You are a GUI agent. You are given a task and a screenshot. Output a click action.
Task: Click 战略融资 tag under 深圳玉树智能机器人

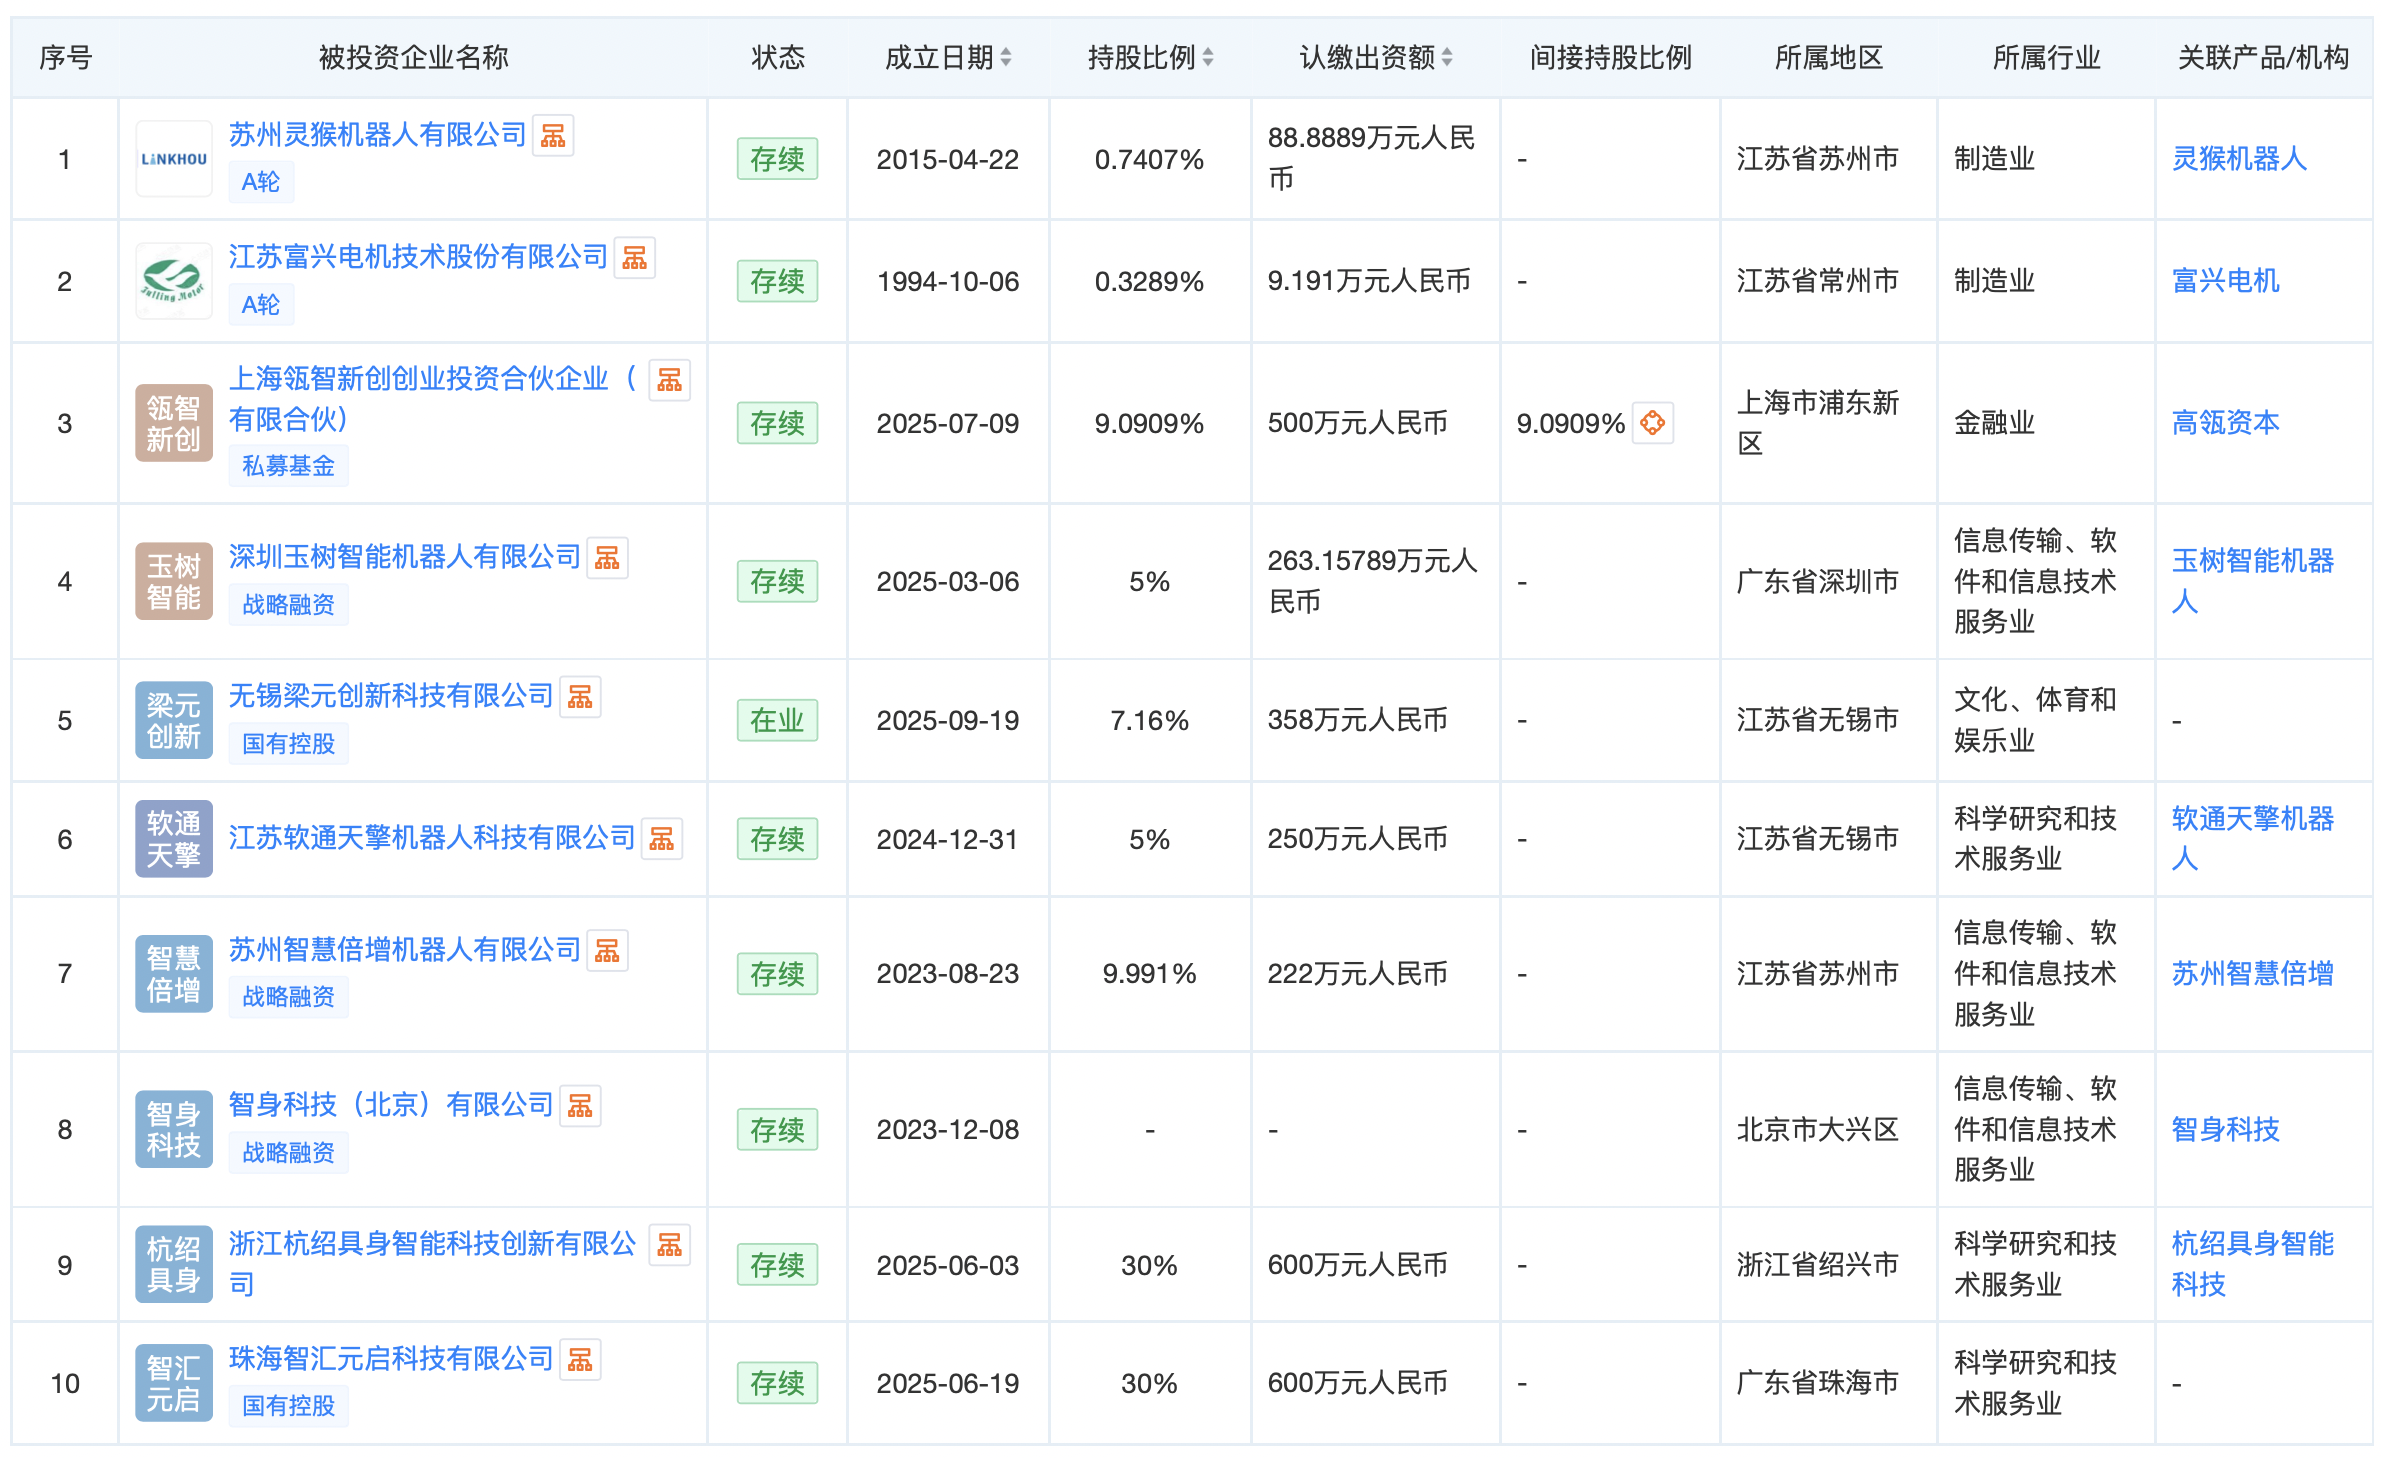tap(288, 605)
